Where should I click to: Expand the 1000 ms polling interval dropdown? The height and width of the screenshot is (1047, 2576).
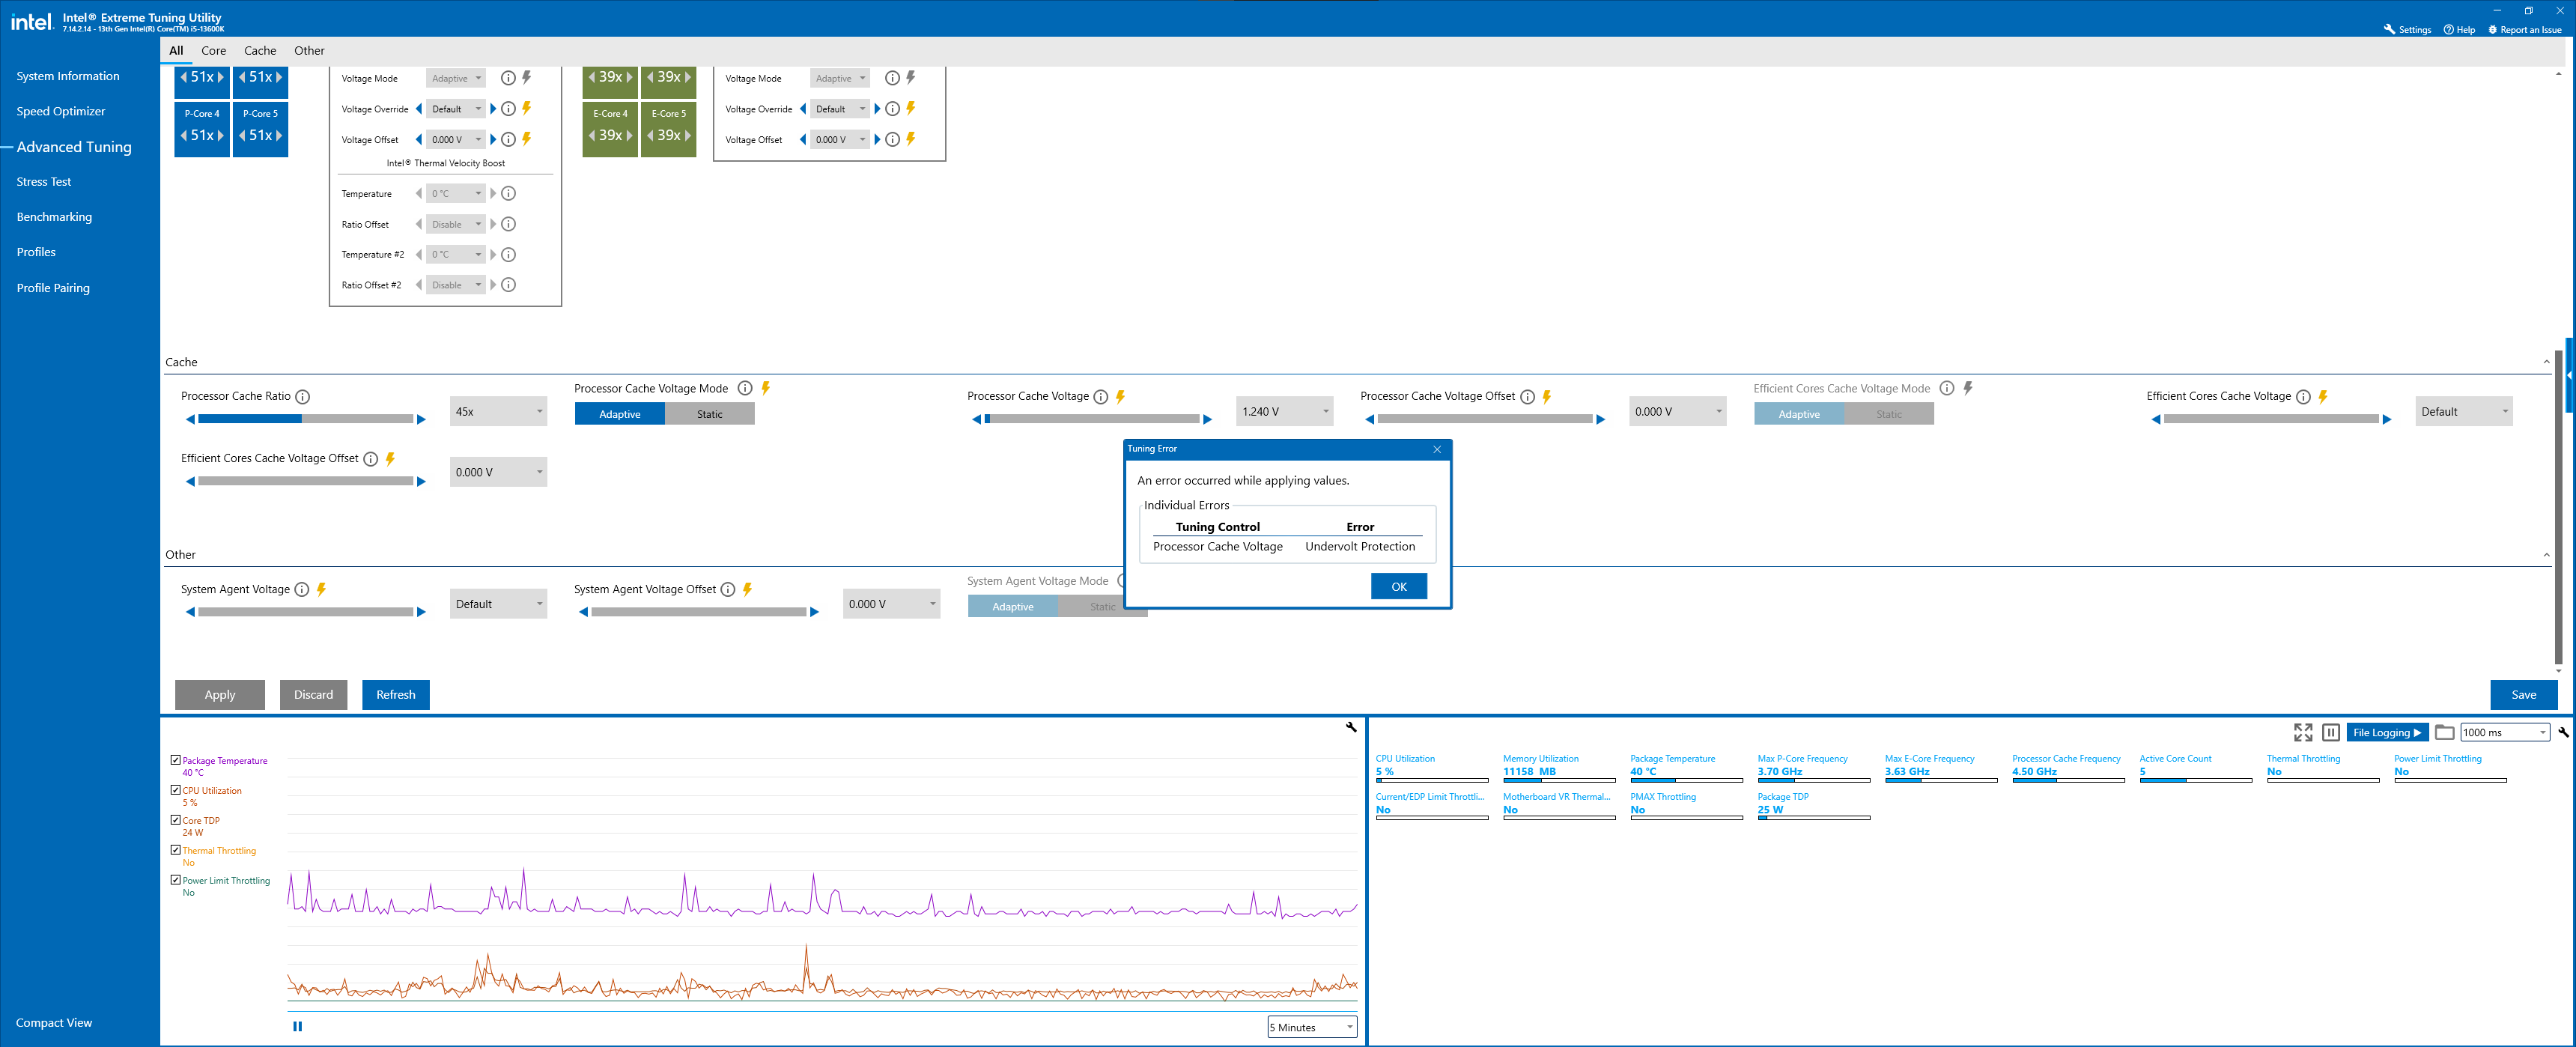click(2504, 732)
